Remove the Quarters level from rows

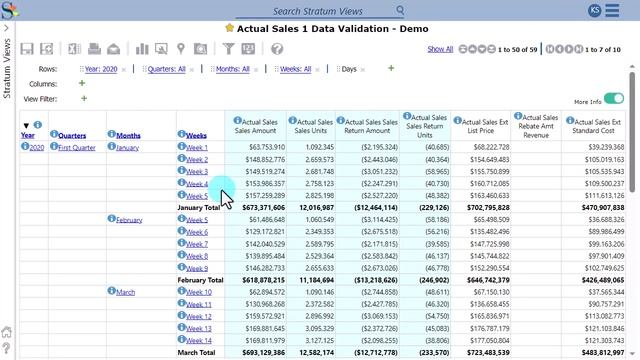pyautogui.click(x=191, y=70)
